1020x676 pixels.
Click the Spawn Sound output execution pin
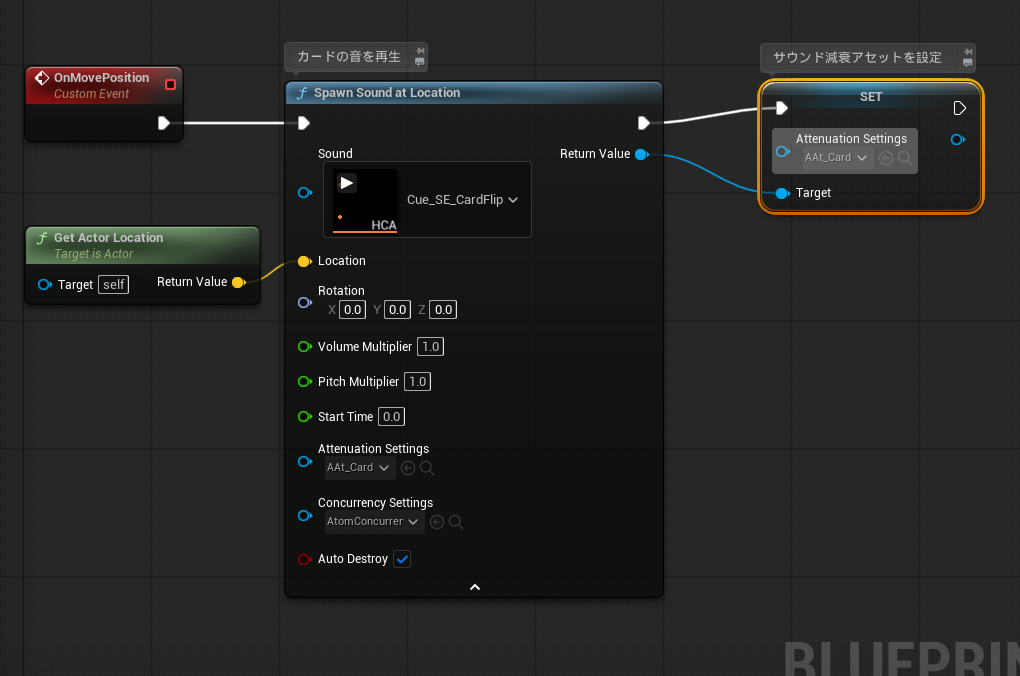point(643,123)
